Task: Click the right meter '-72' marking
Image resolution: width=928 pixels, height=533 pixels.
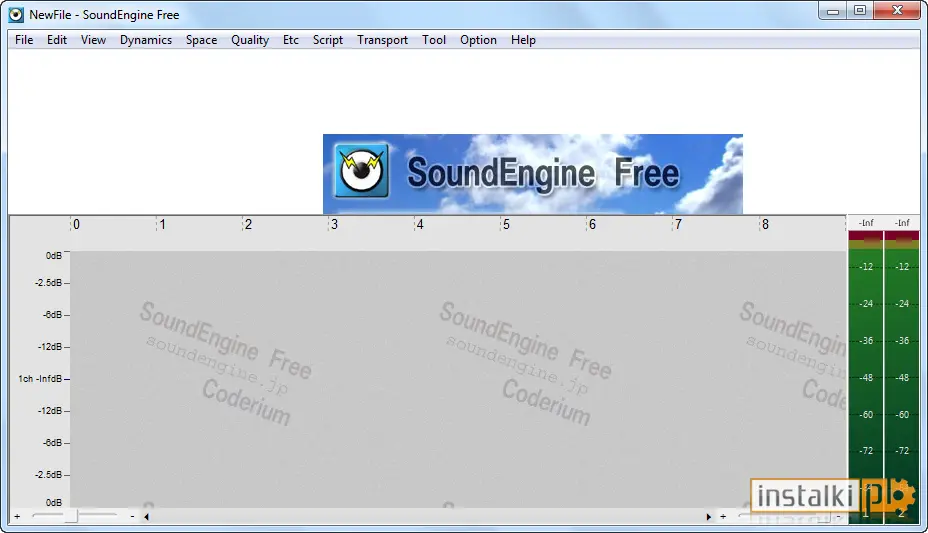Action: (903, 451)
